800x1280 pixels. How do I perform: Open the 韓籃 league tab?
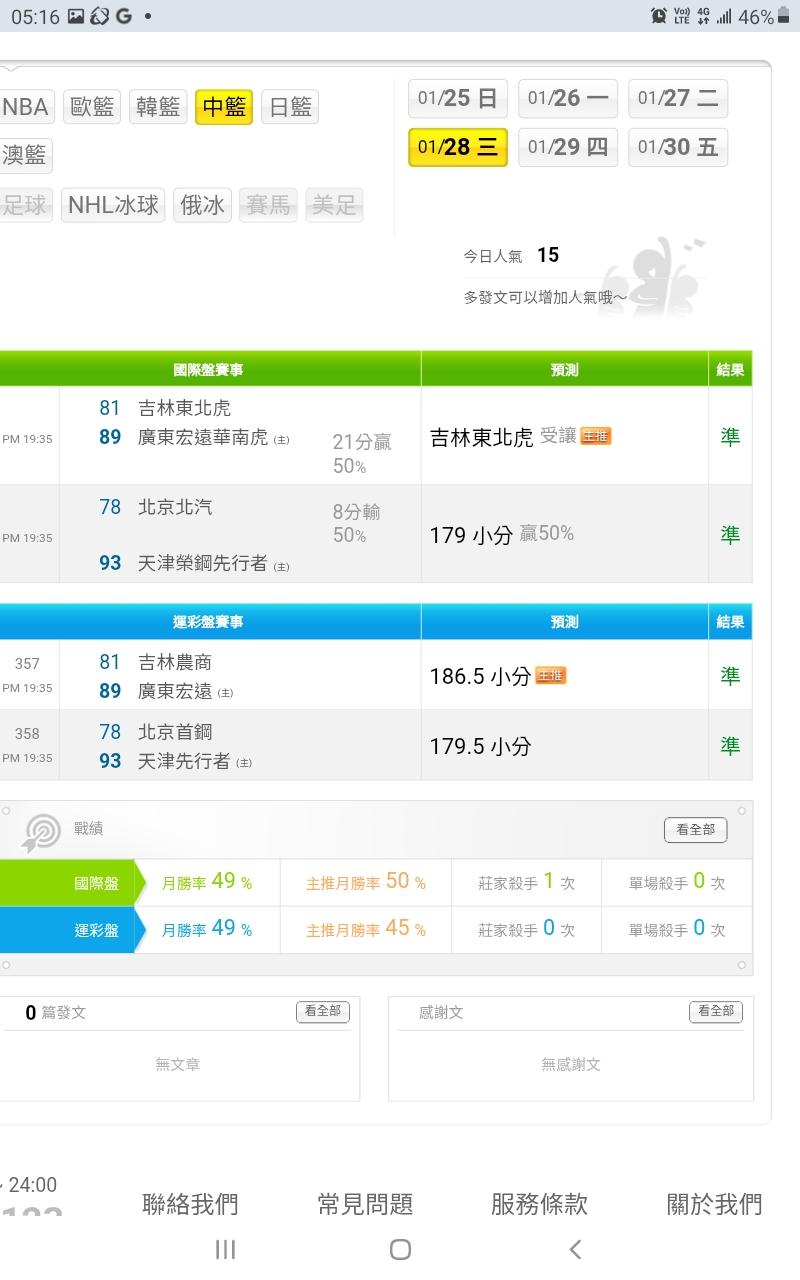[158, 107]
